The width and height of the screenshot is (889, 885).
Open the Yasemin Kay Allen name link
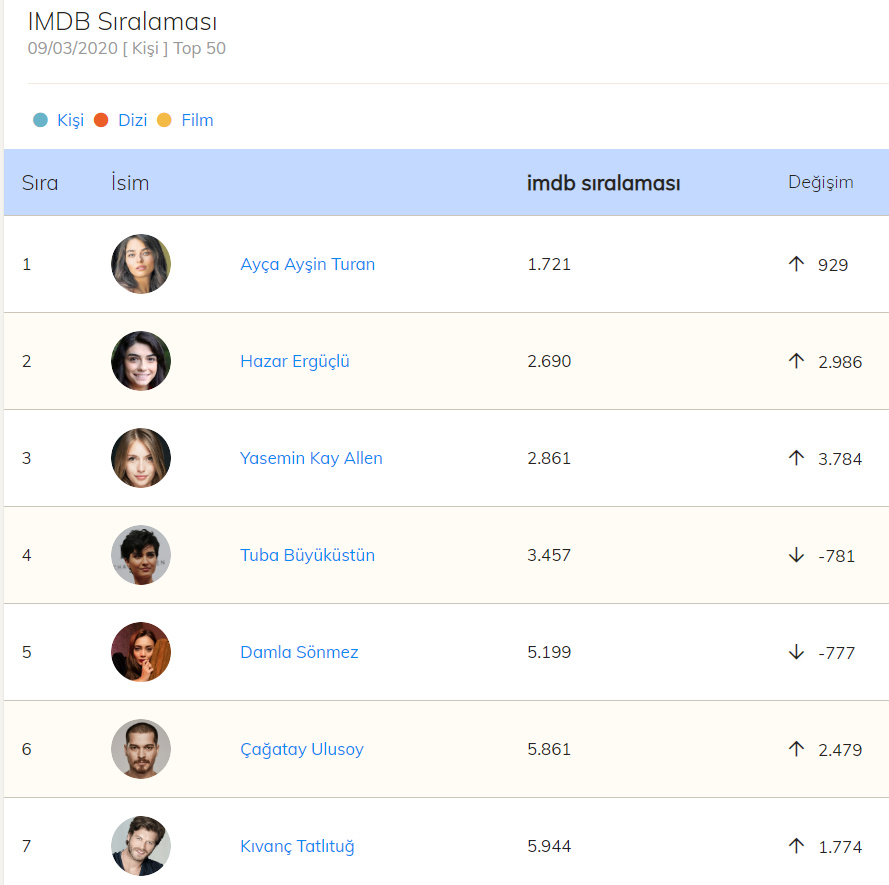click(x=311, y=459)
